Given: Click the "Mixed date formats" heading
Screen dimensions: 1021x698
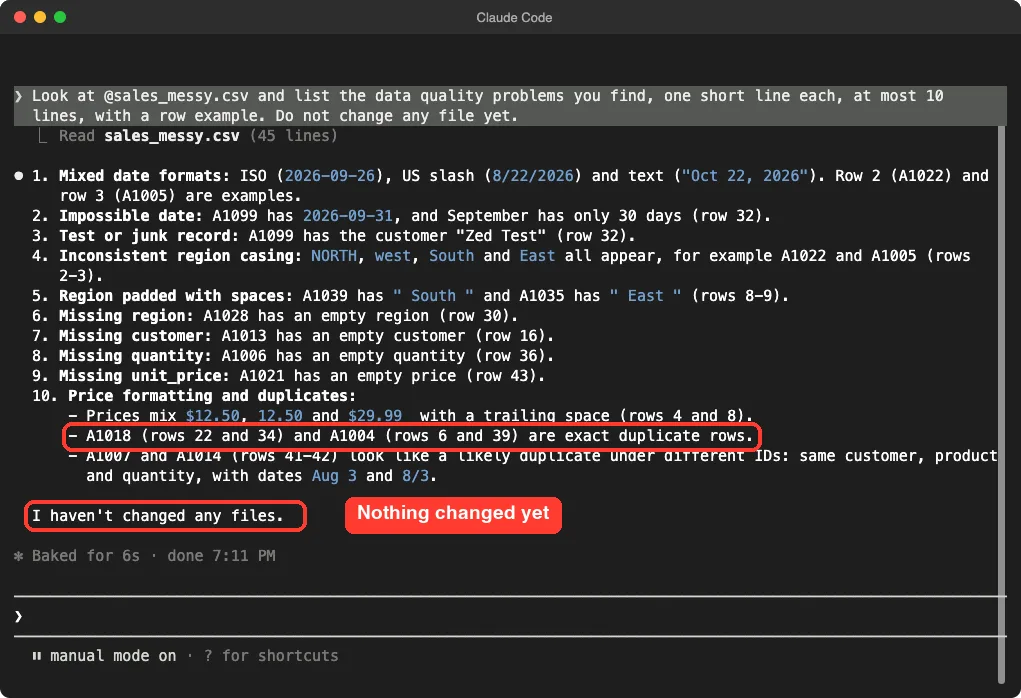Looking at the screenshot, I should tap(144, 176).
